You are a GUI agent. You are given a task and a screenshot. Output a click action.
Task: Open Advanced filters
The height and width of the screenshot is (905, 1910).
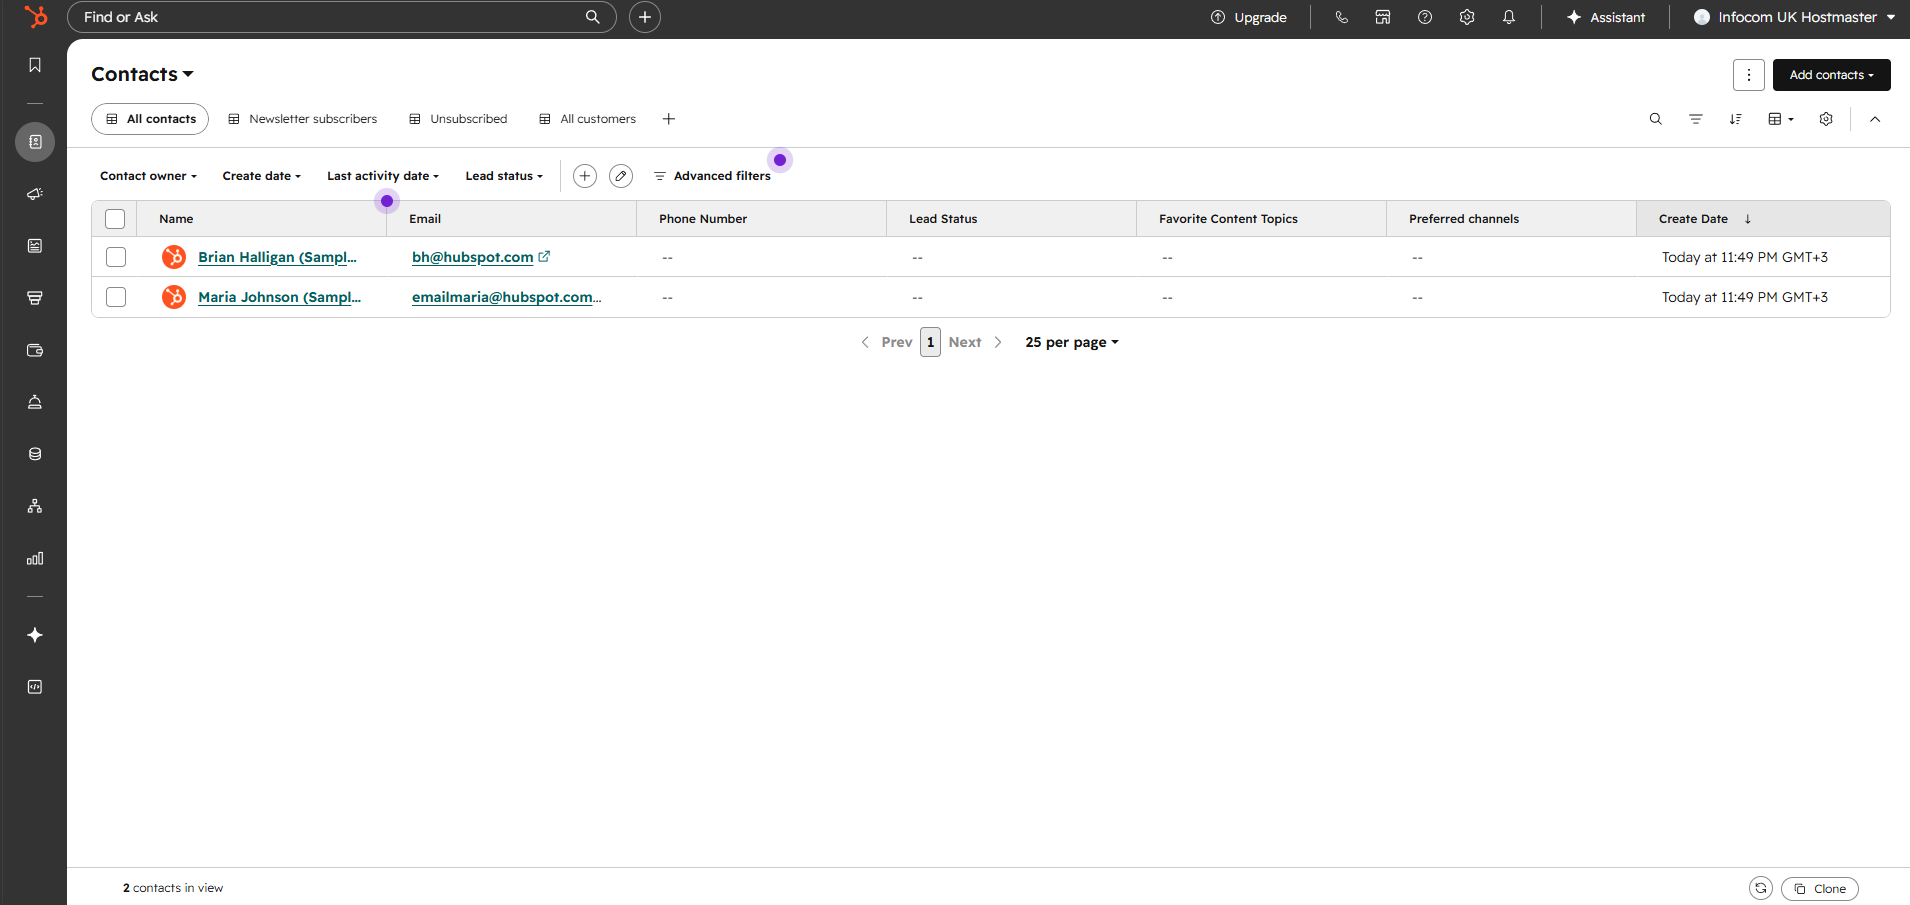click(712, 176)
